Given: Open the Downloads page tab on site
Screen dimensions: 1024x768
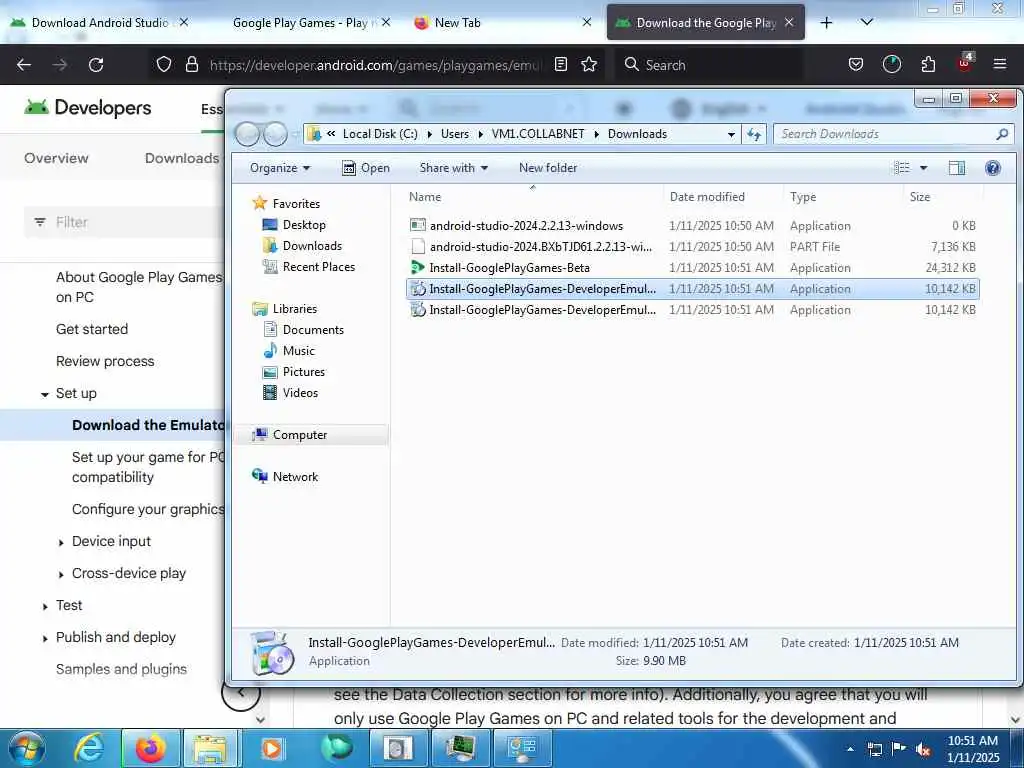Looking at the screenshot, I should 182,158.
